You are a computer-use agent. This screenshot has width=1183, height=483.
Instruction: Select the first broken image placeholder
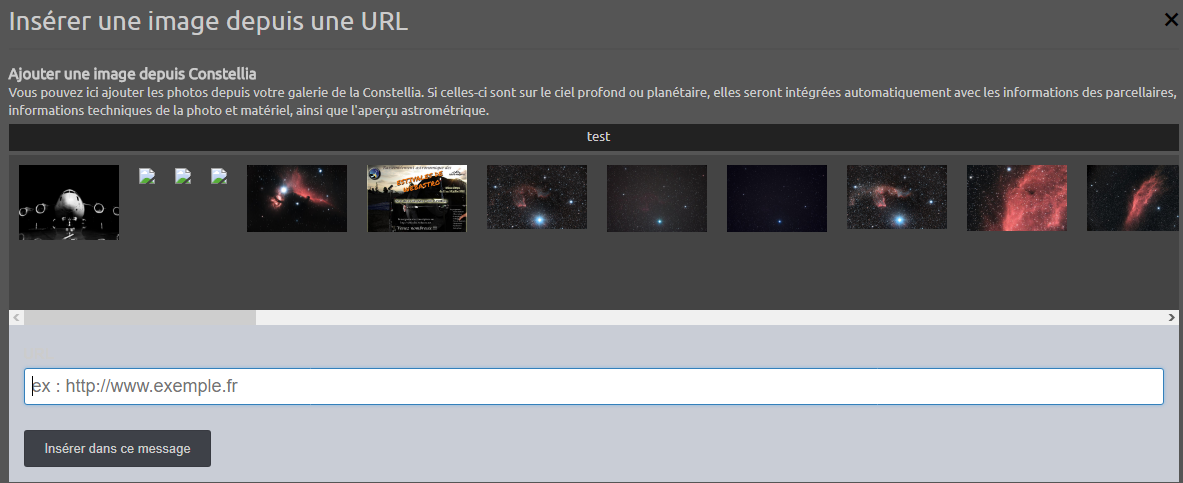point(147,176)
